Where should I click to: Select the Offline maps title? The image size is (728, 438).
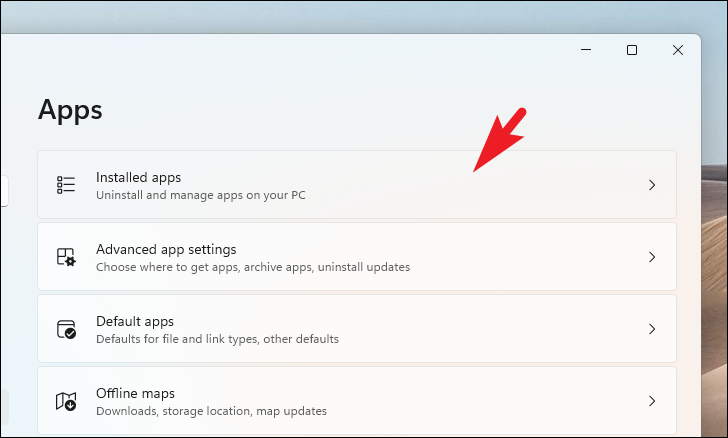(136, 393)
